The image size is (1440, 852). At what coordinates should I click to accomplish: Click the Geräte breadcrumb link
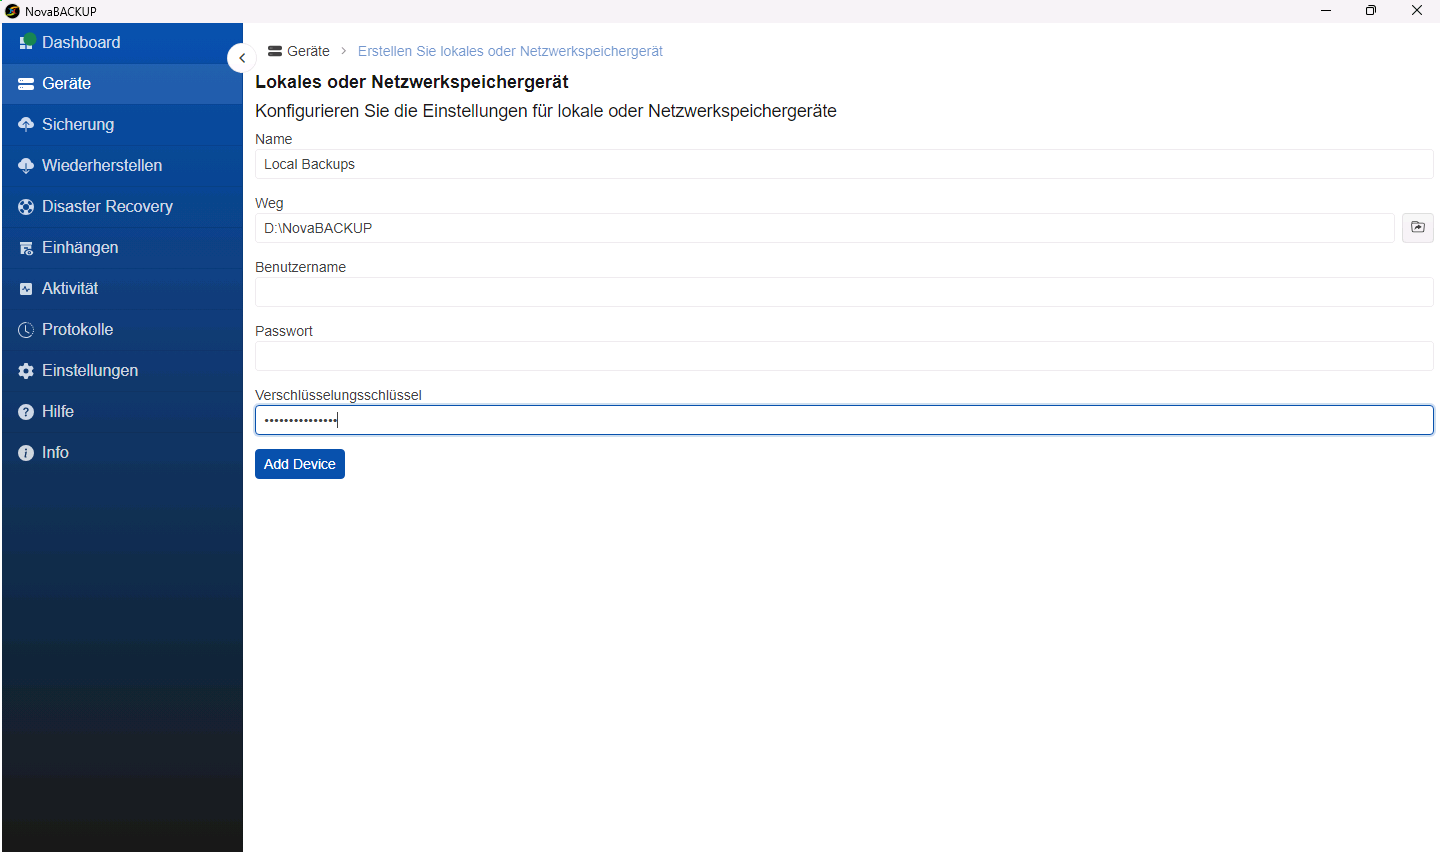click(x=299, y=51)
